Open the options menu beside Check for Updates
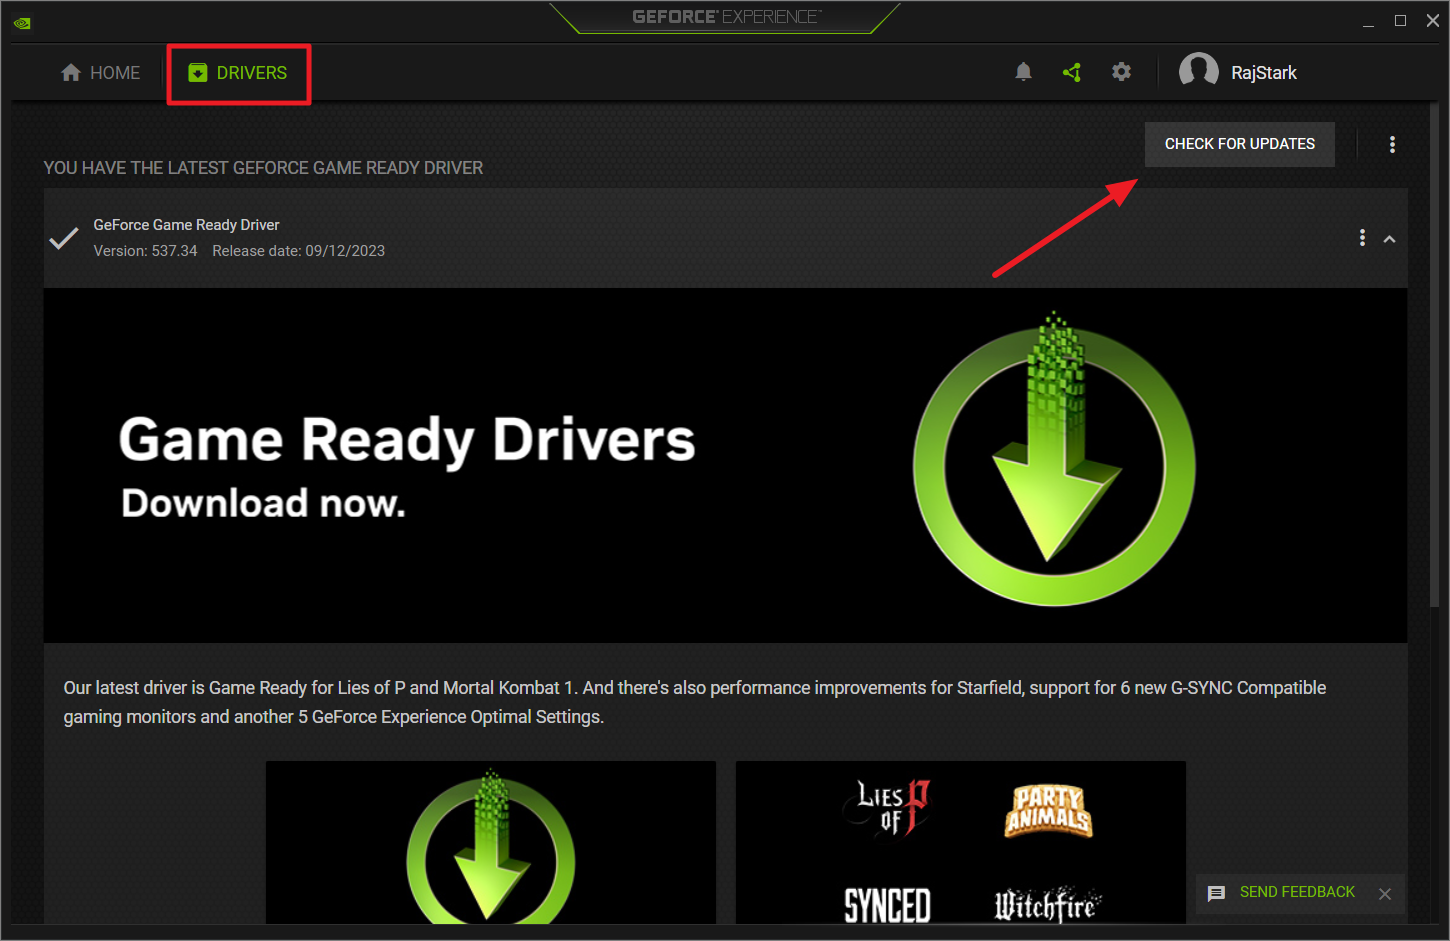 (x=1392, y=144)
